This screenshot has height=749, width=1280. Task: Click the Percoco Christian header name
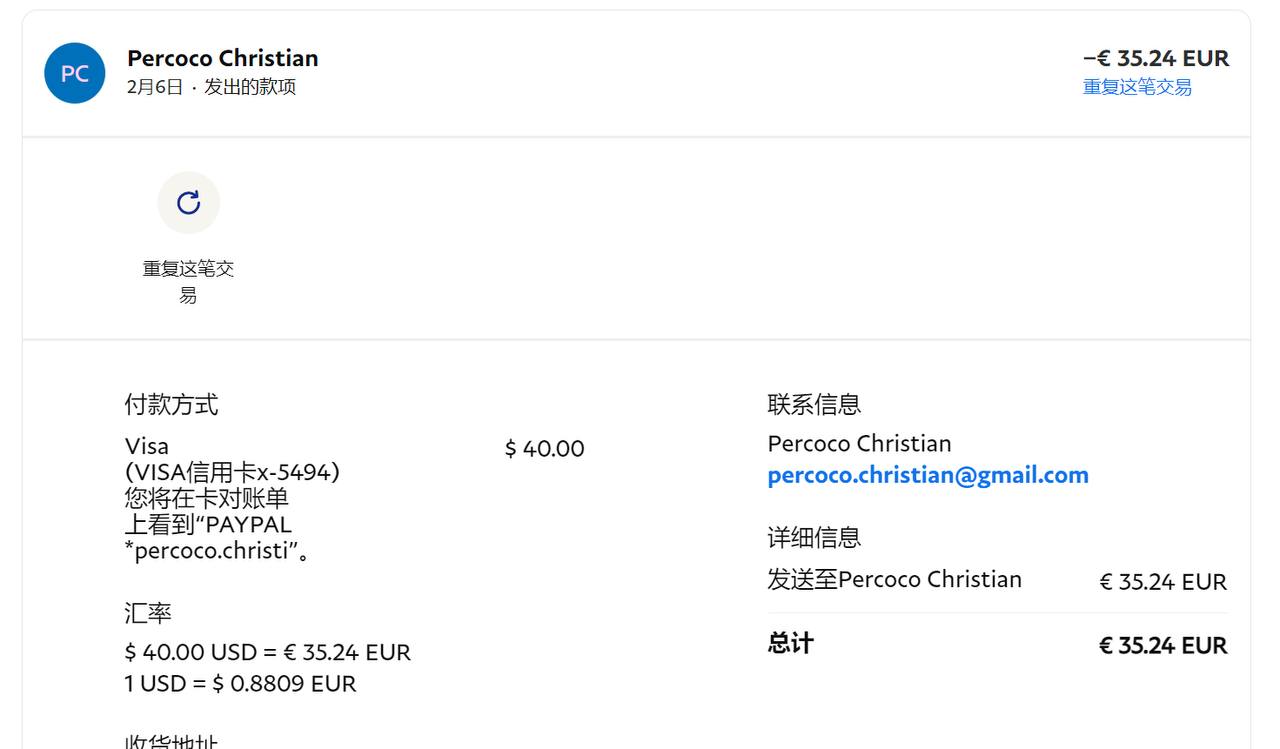coord(223,58)
